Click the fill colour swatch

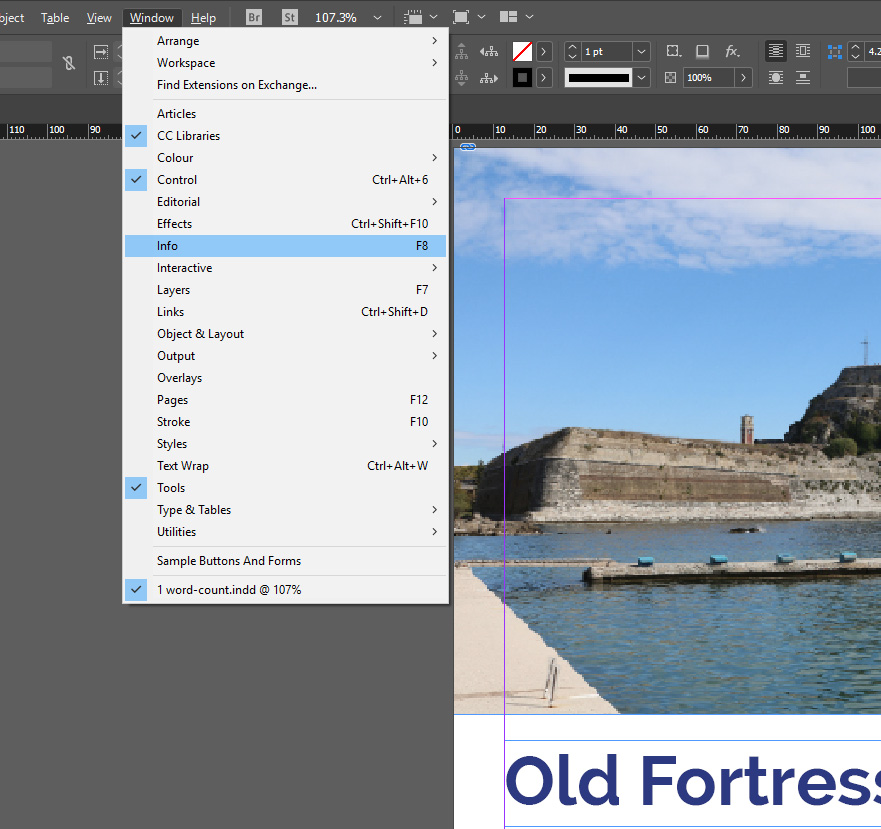coord(521,51)
